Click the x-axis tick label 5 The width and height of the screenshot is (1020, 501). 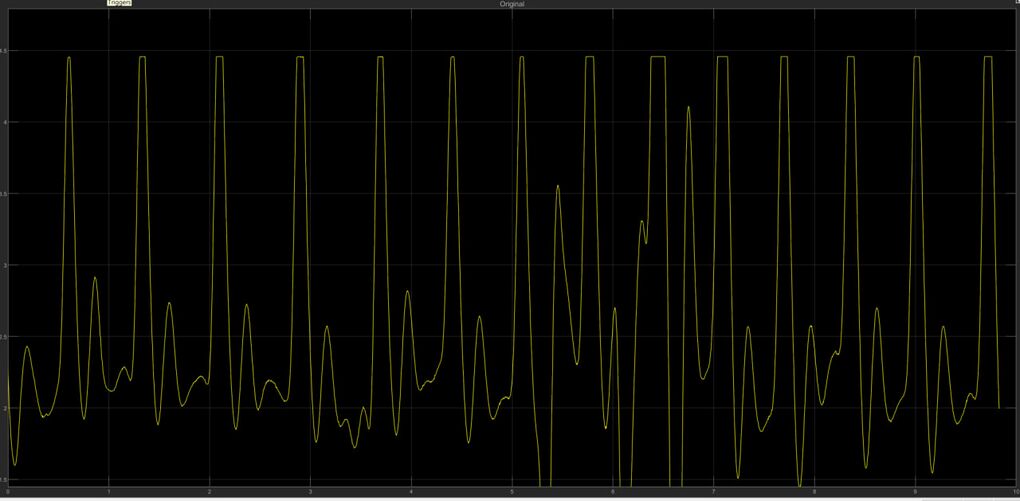click(x=512, y=492)
